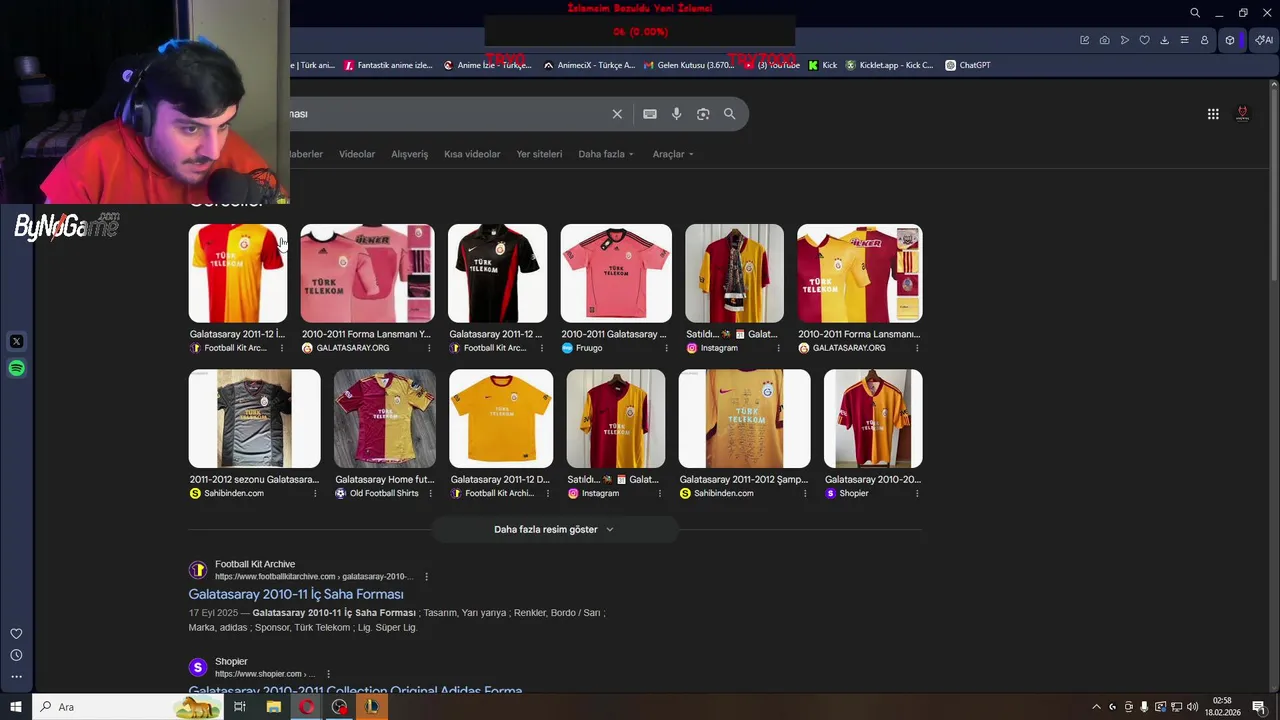Click into the Google search input field
Viewport: 1280px width, 720px height.
pyautogui.click(x=450, y=114)
